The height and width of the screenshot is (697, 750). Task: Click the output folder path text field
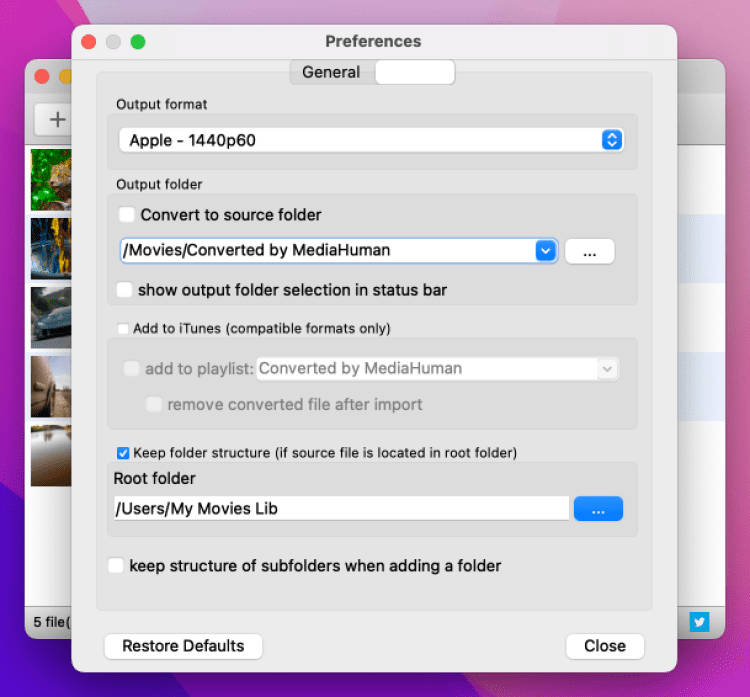tap(328, 251)
